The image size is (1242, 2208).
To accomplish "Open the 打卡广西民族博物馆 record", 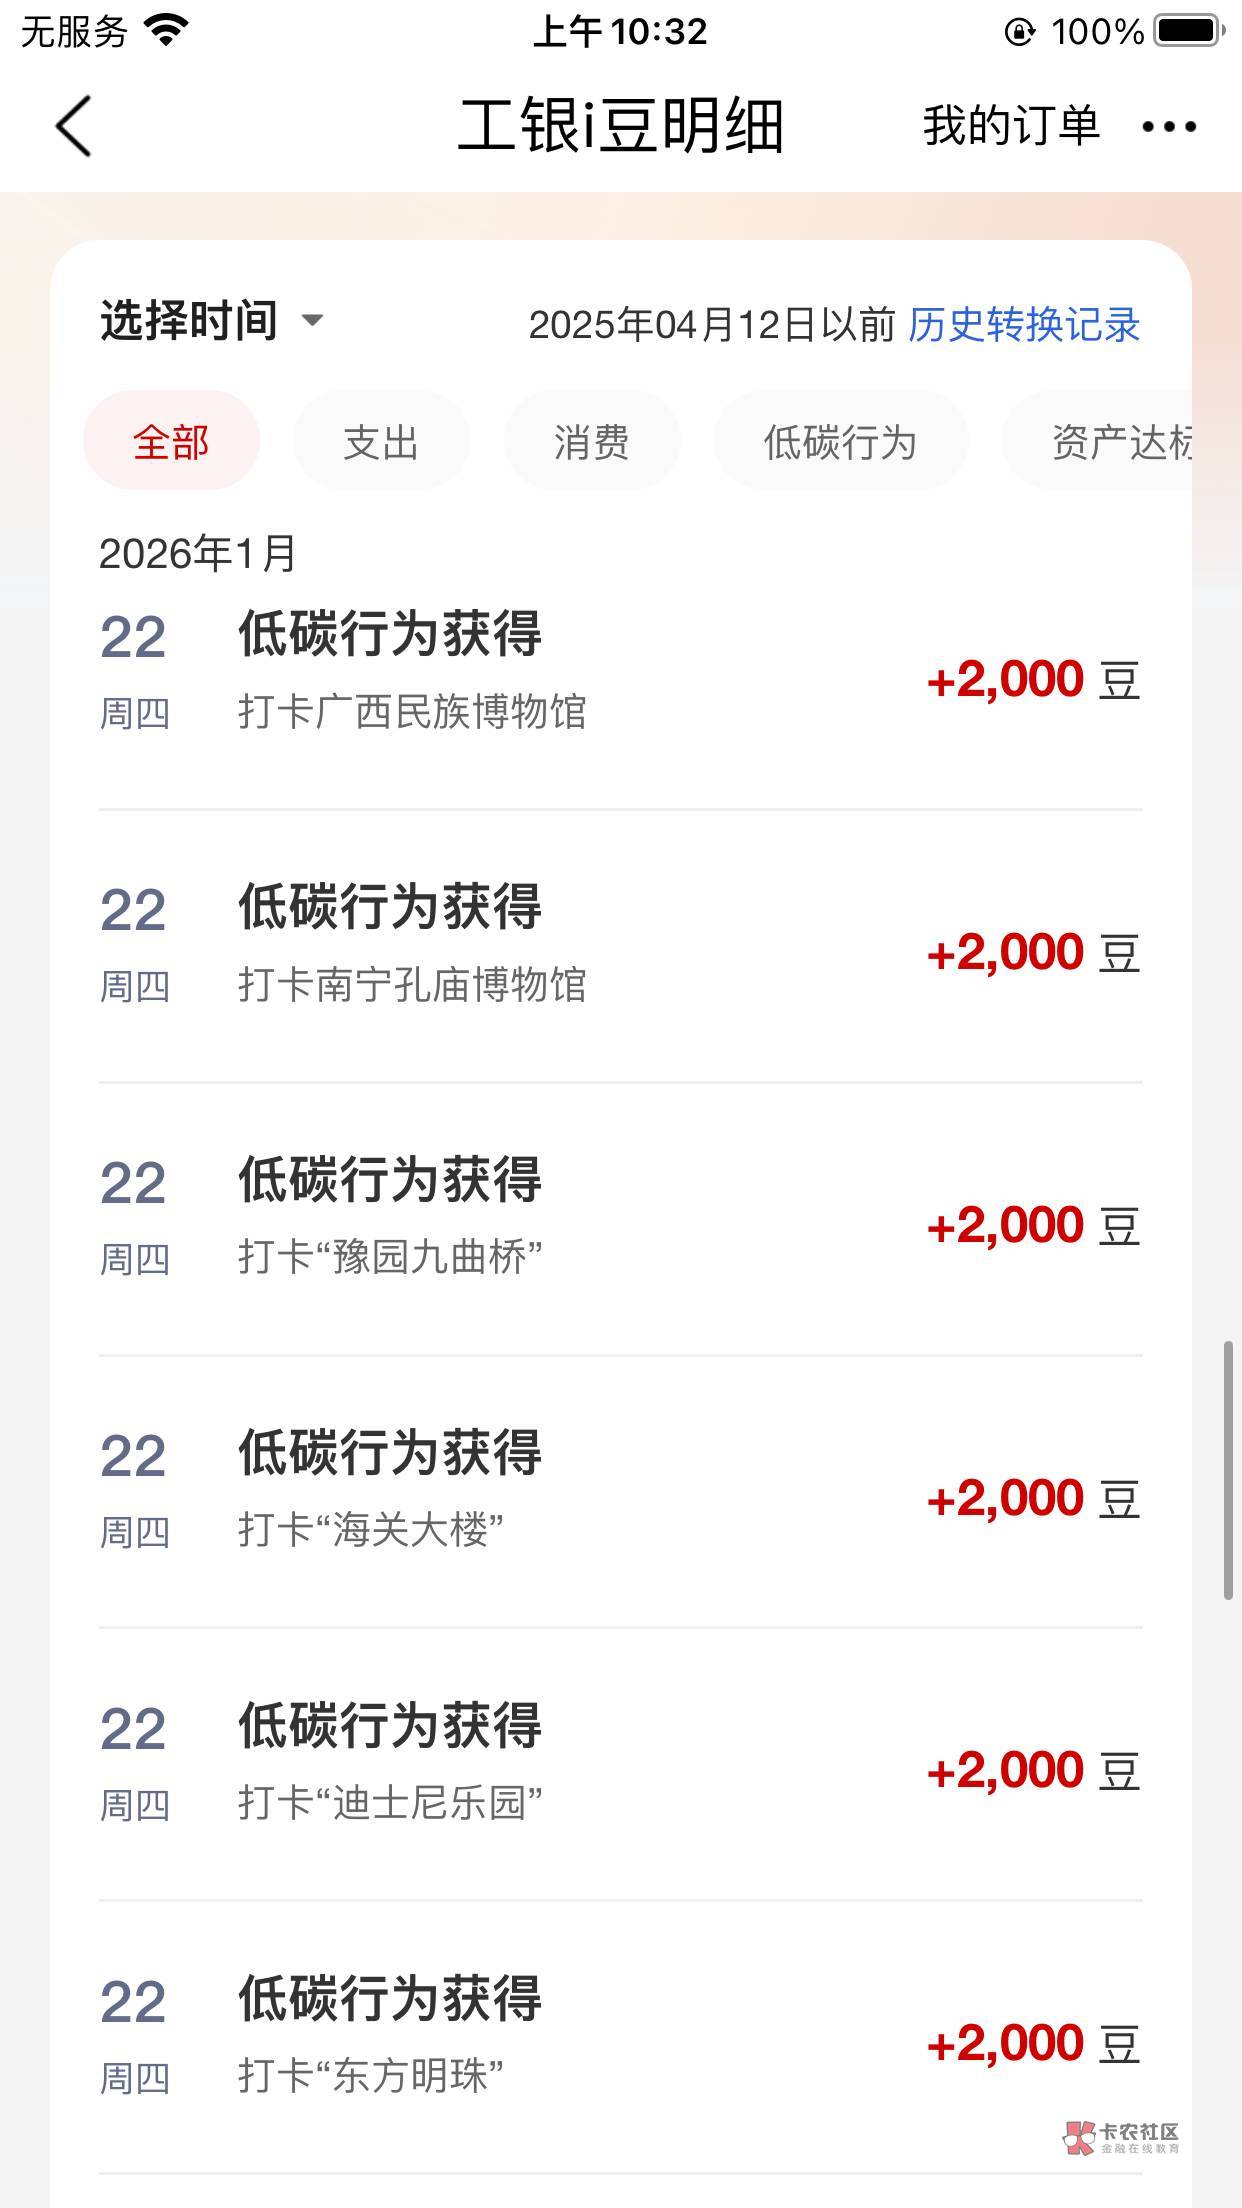I will [620, 674].
